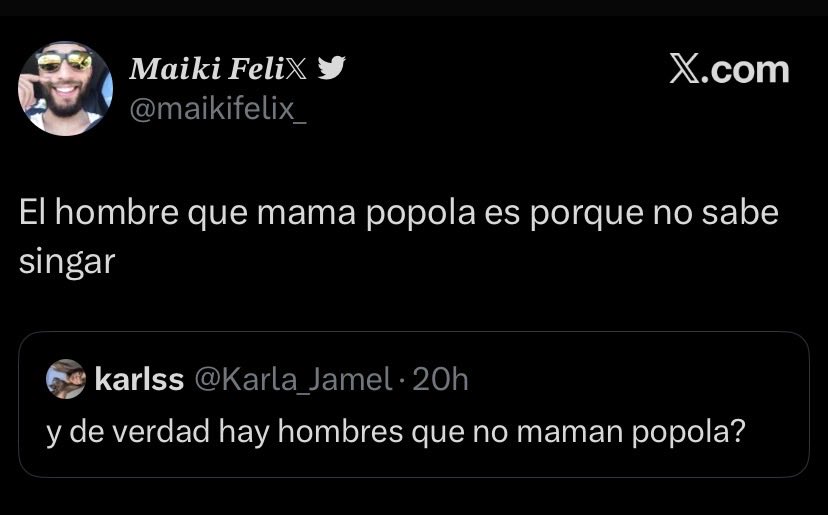
Task: Open the @Karla_Jamel handle
Action: pos(294,379)
